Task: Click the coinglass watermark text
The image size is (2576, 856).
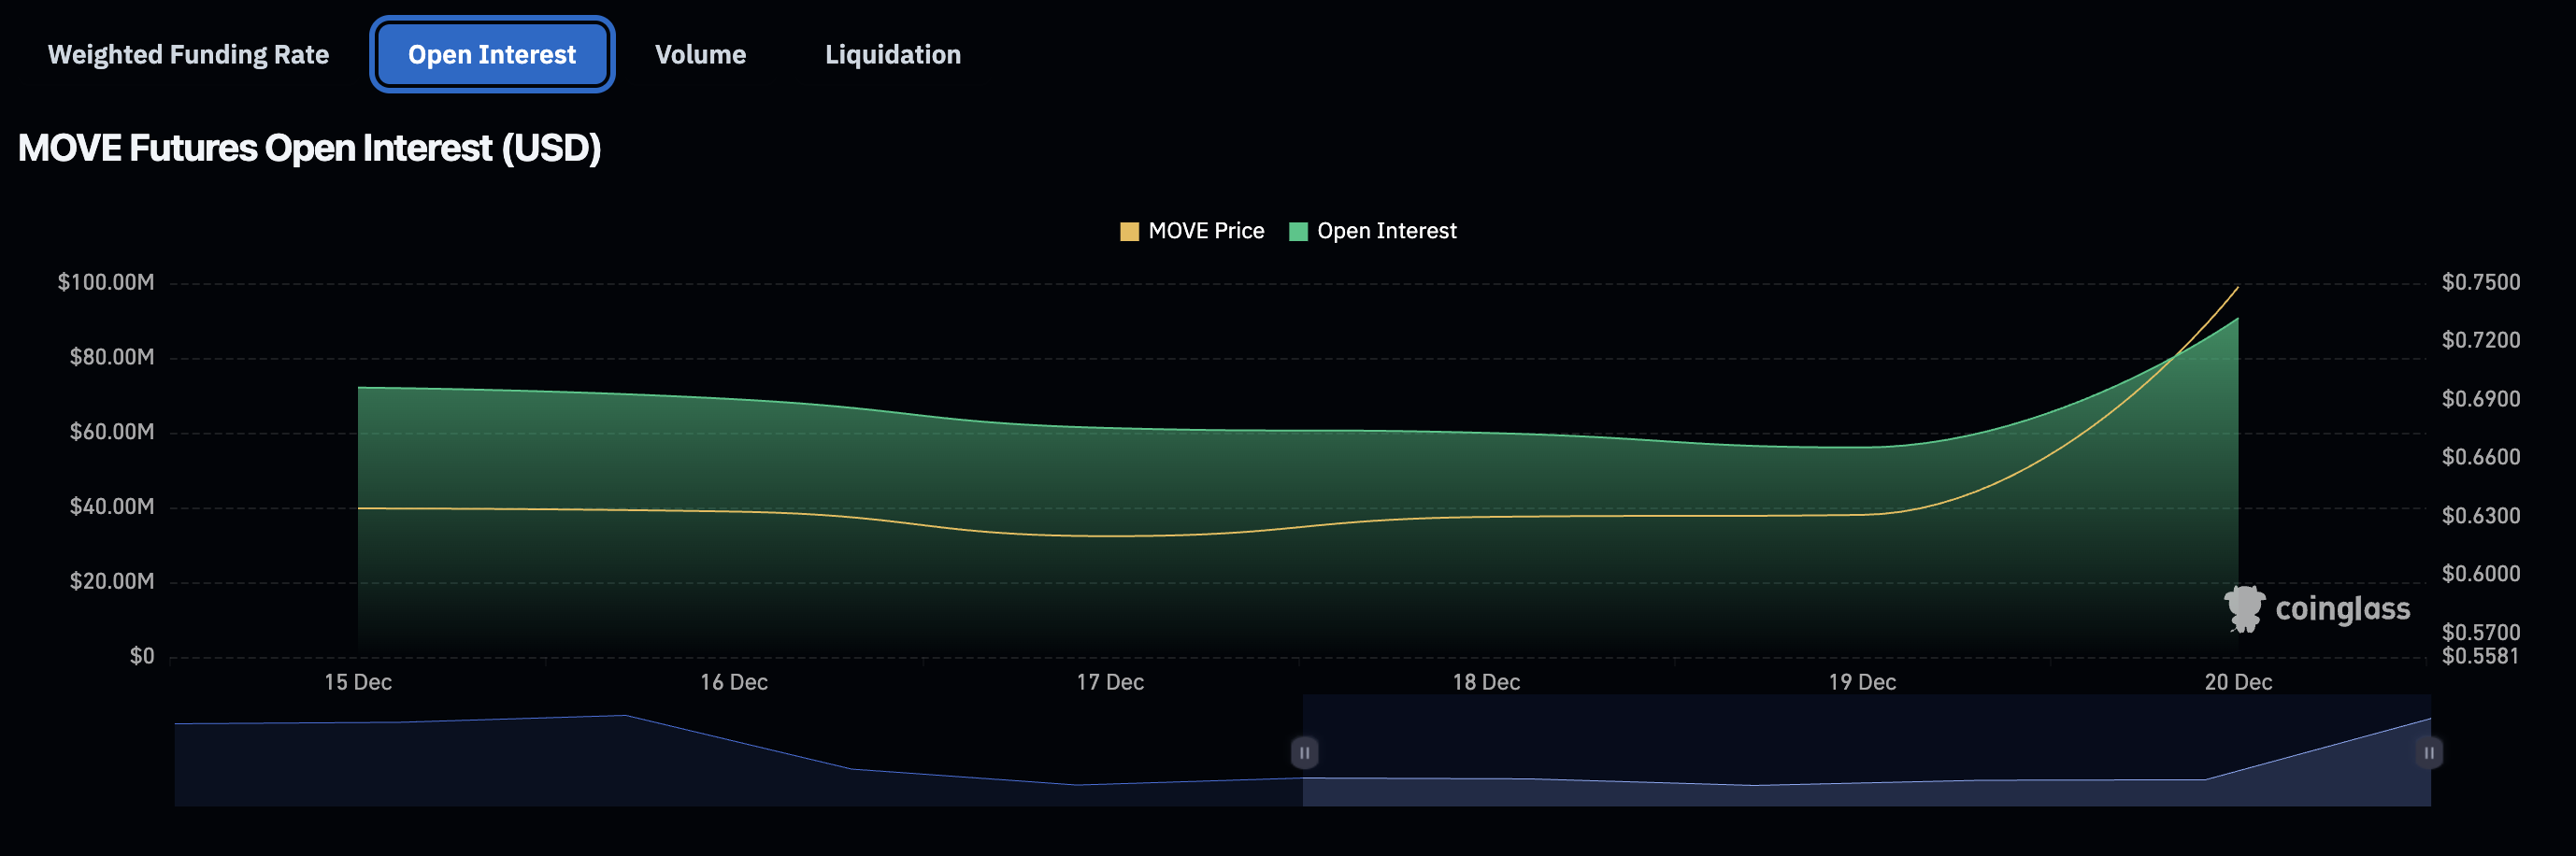Action: pyautogui.click(x=2342, y=608)
